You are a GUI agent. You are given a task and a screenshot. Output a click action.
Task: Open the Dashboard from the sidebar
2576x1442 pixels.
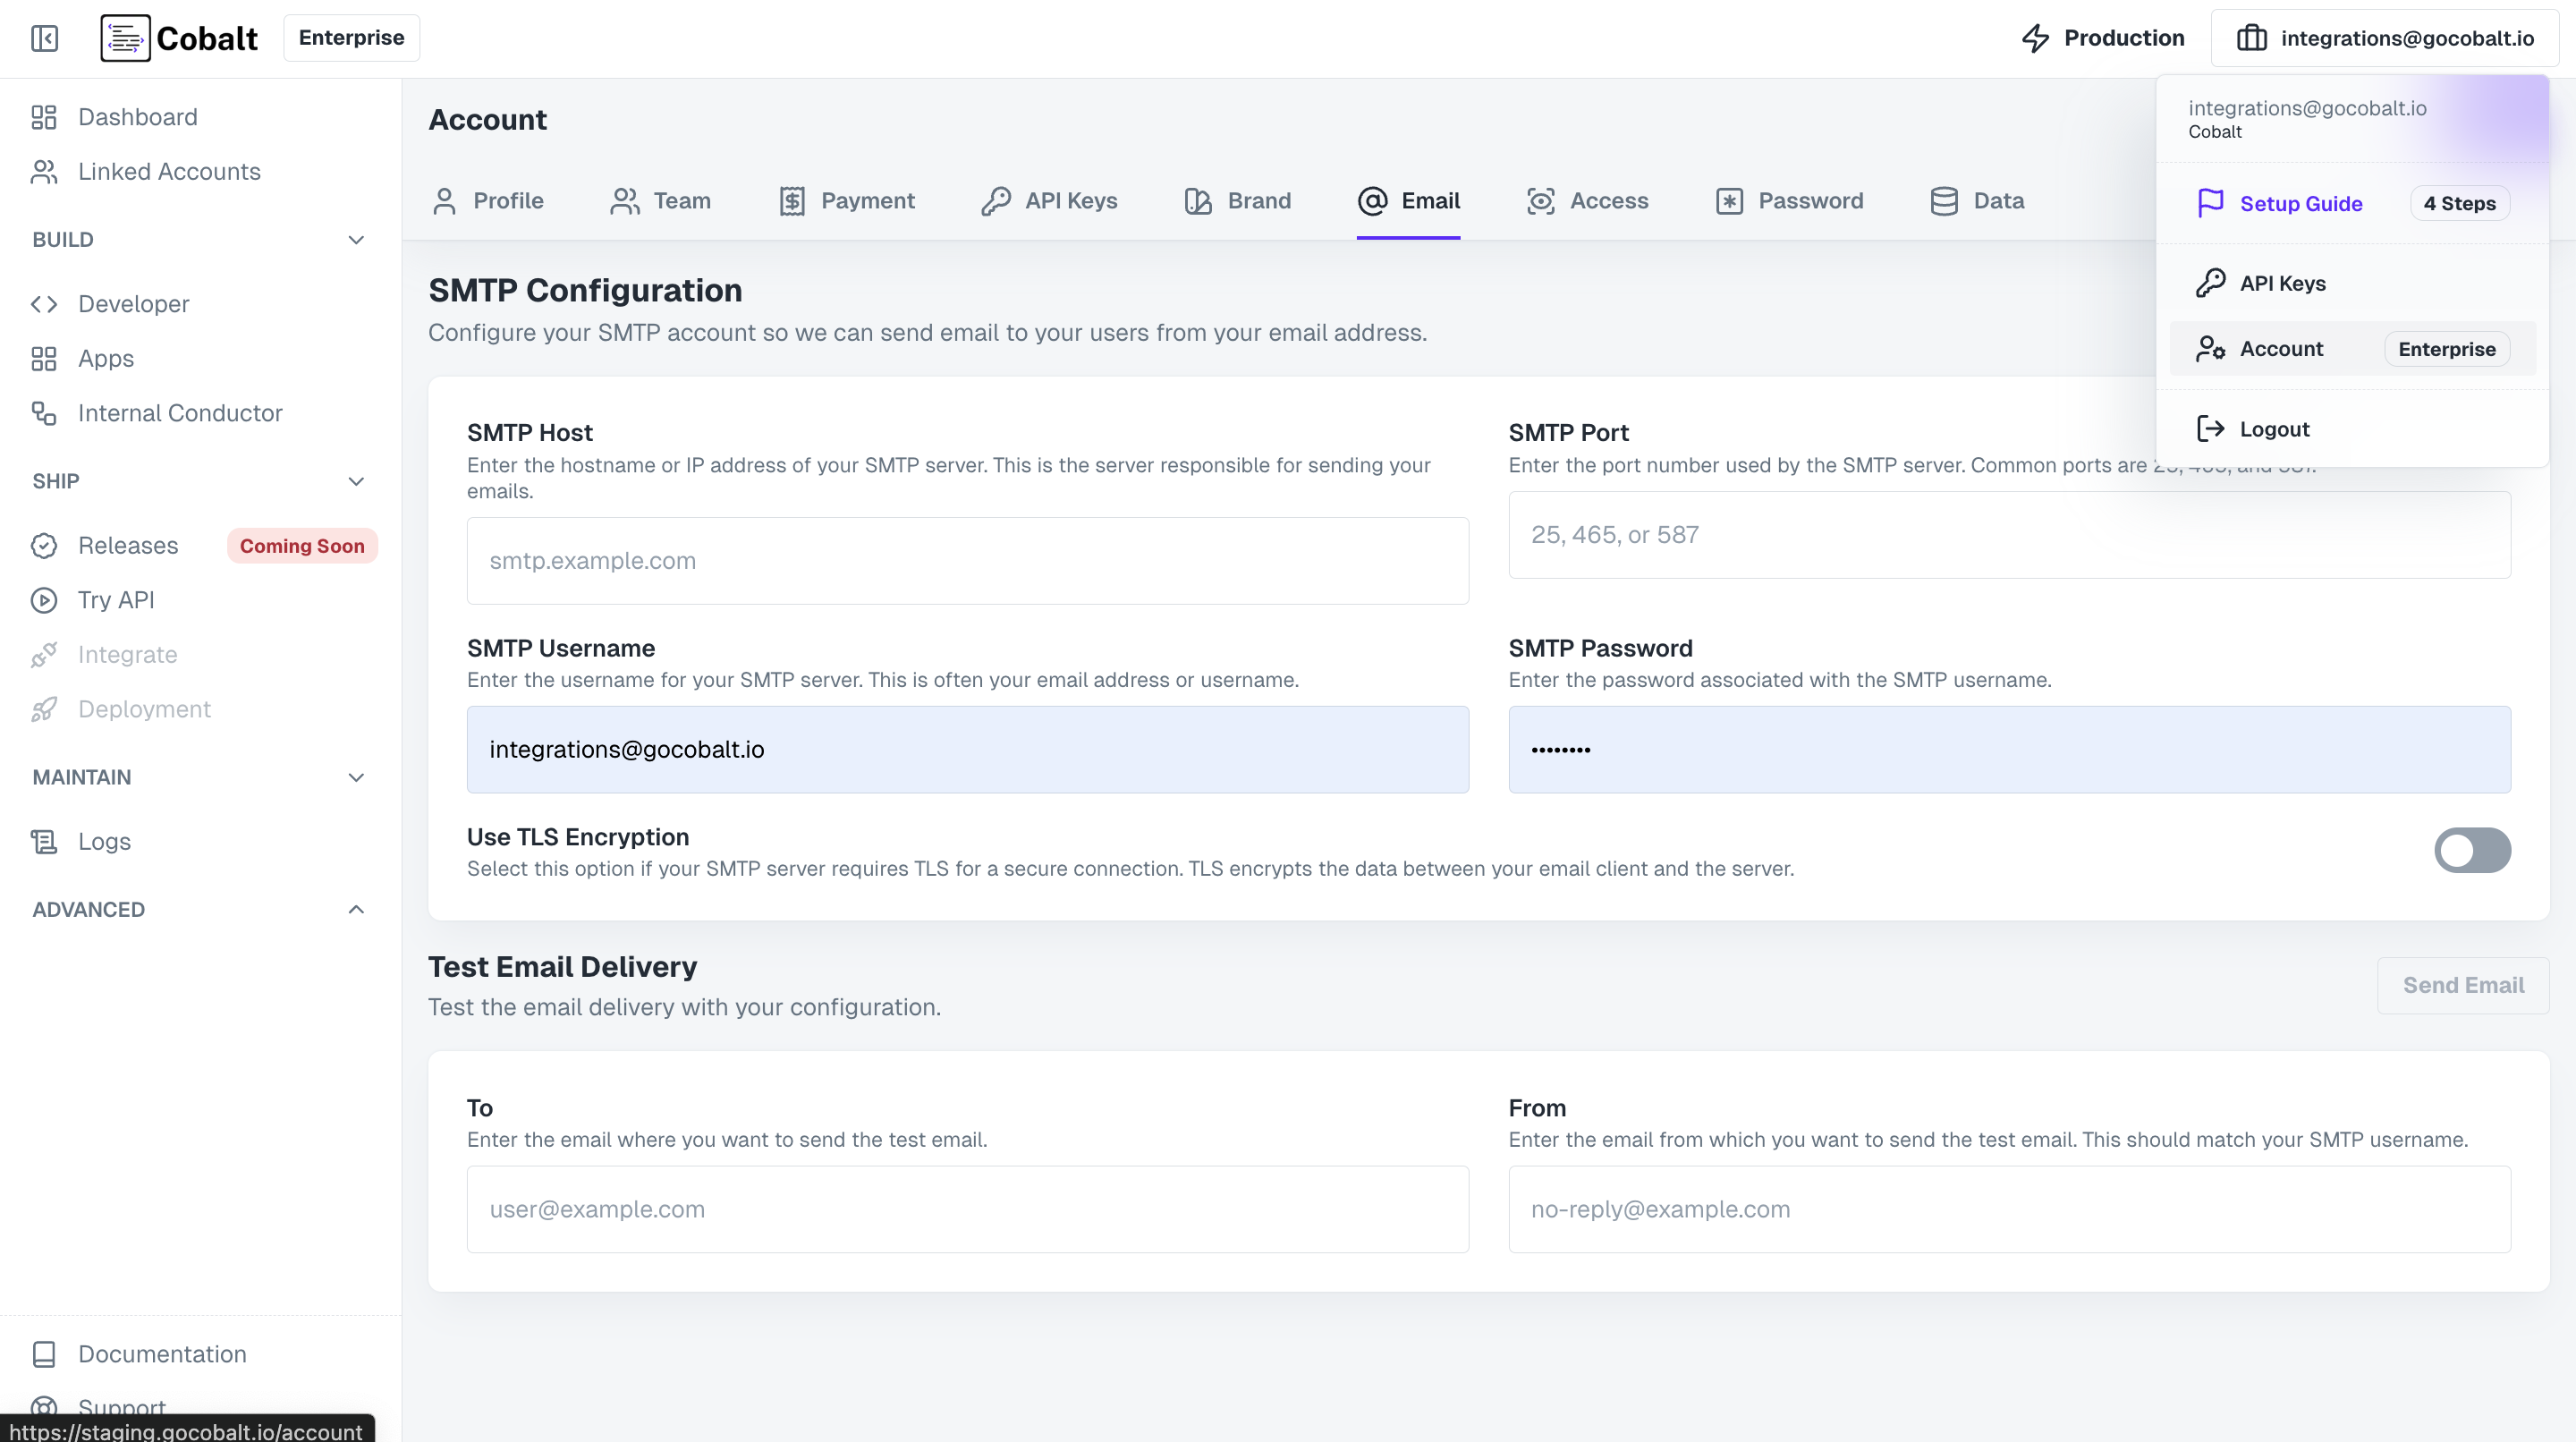point(137,117)
